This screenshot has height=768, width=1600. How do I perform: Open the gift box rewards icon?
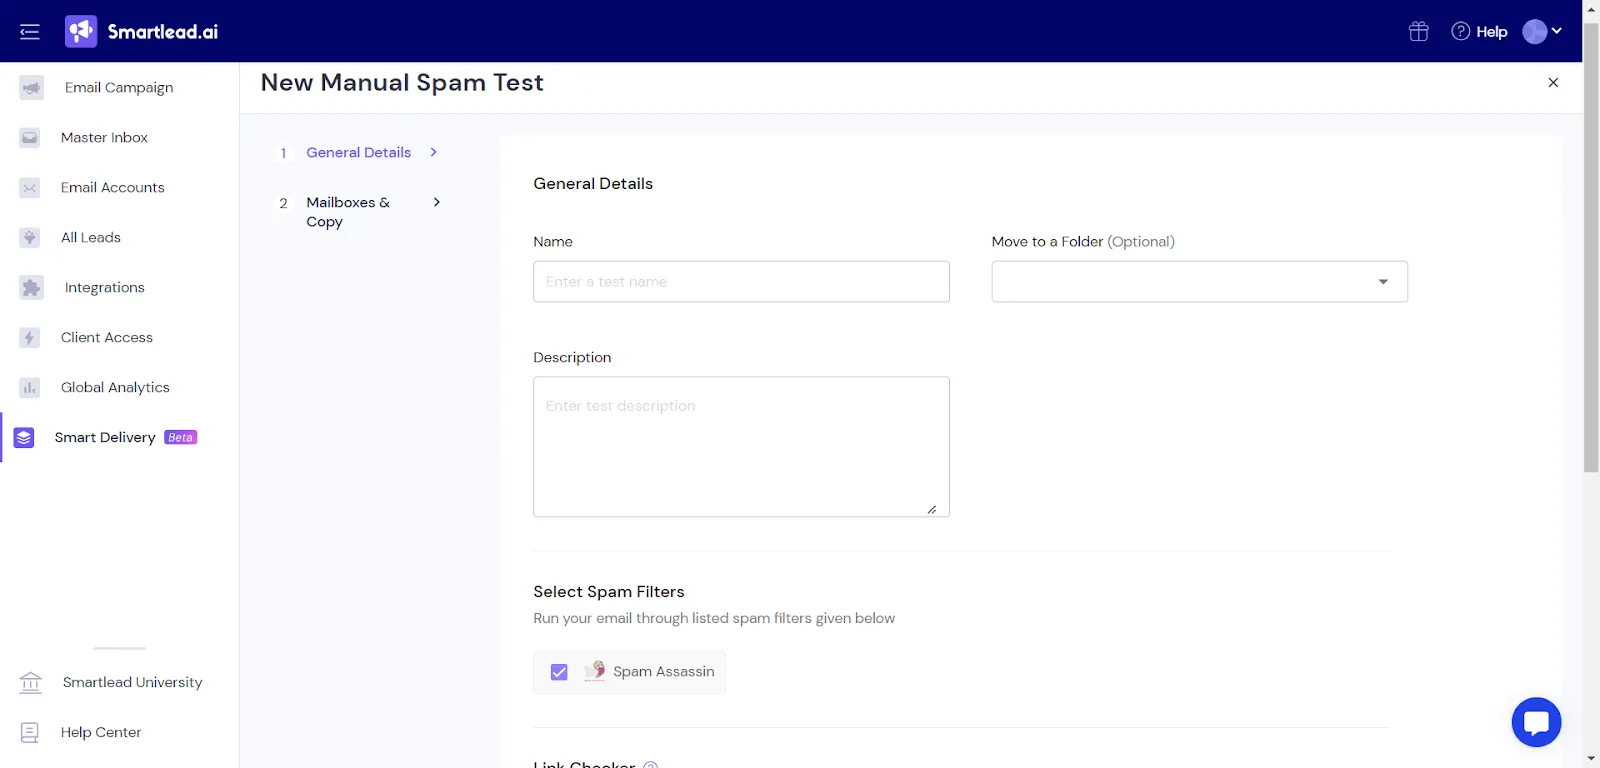[x=1418, y=32]
